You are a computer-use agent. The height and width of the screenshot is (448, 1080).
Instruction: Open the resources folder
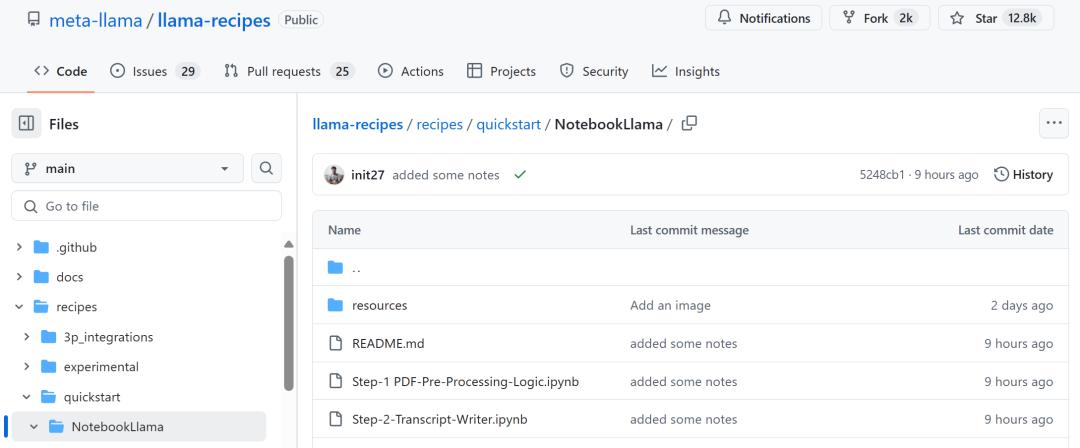click(380, 305)
